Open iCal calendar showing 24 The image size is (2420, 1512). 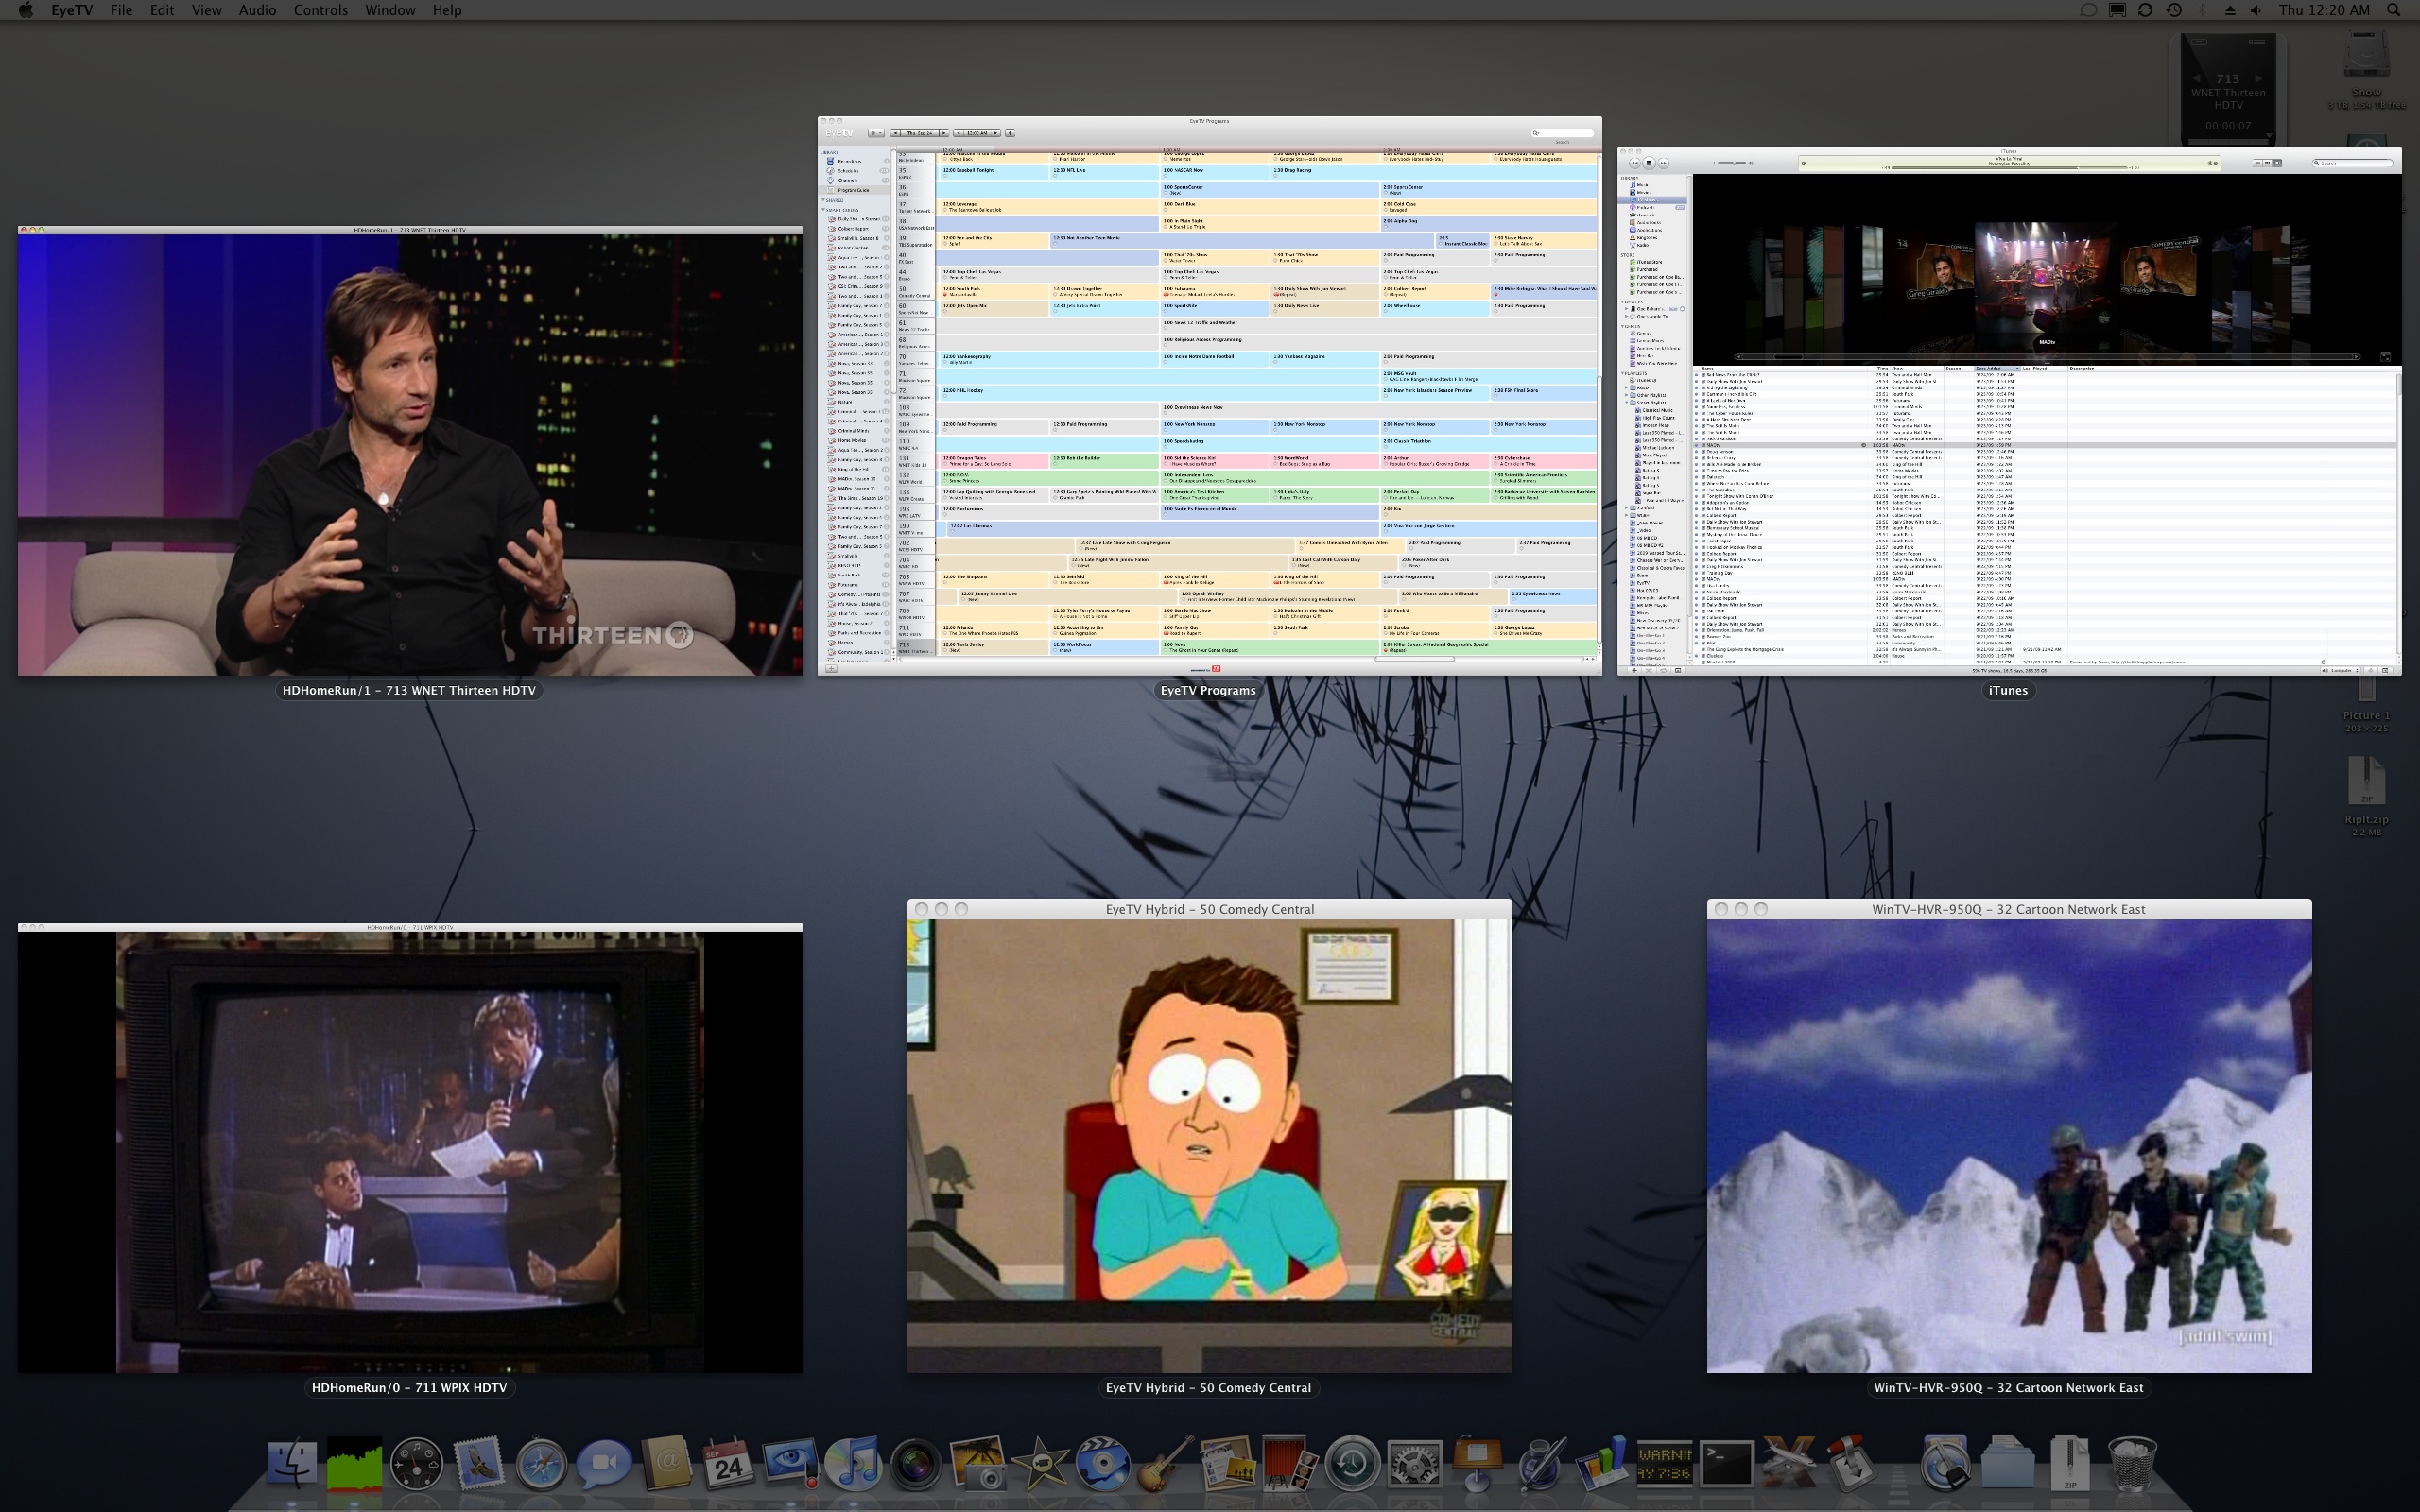pyautogui.click(x=728, y=1464)
